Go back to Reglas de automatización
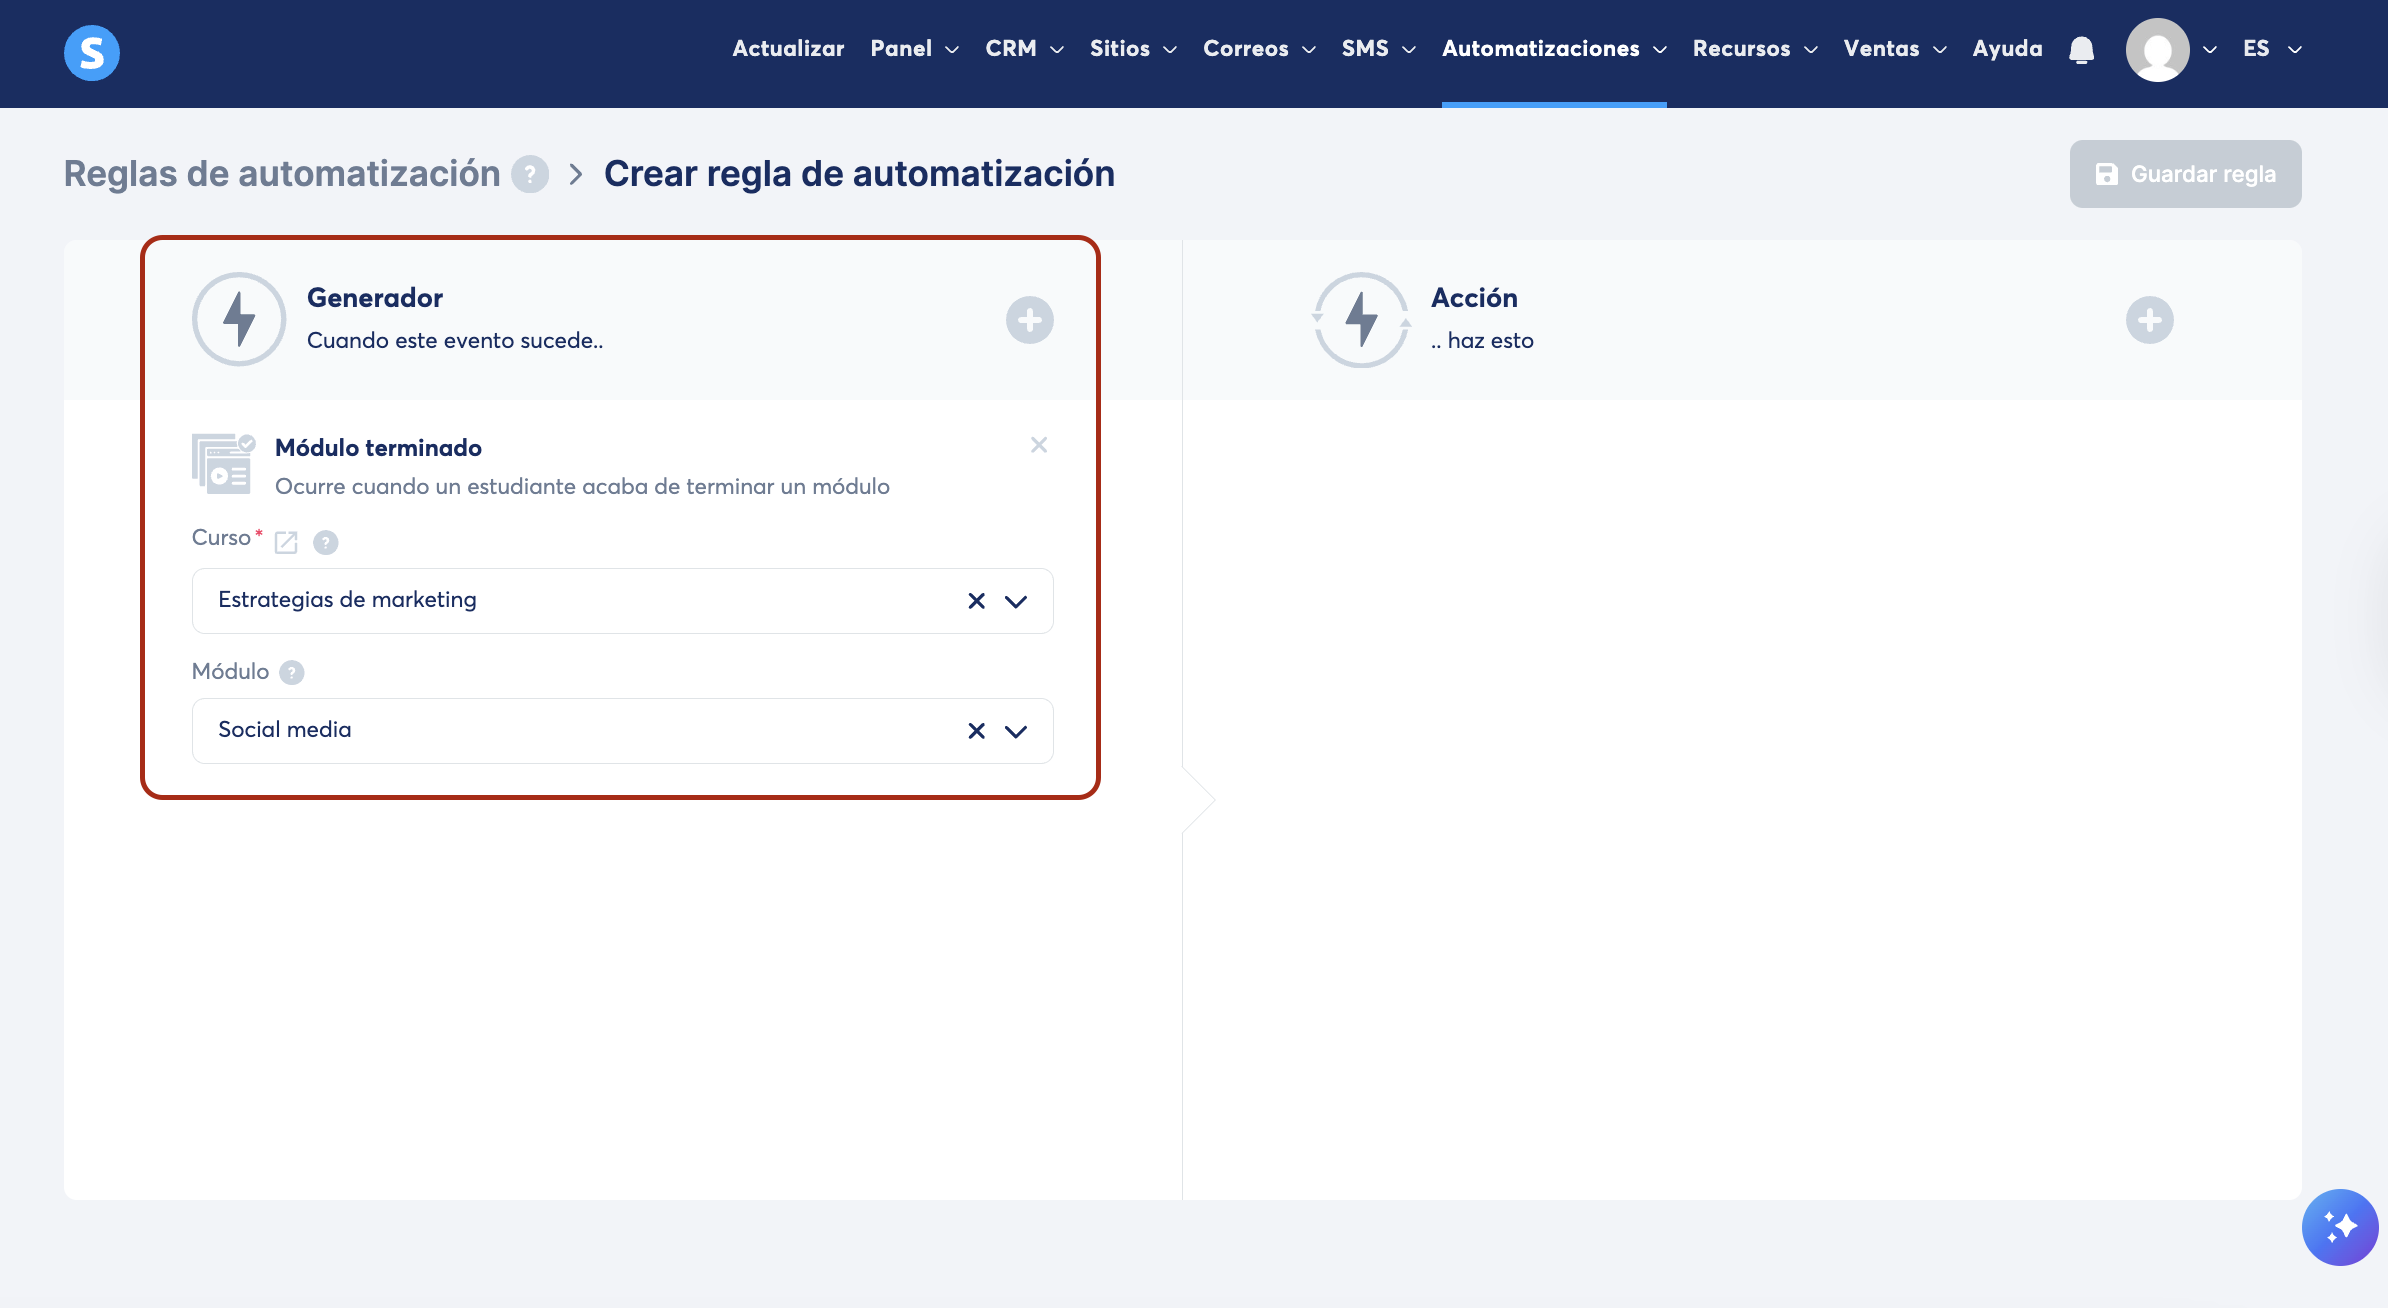The height and width of the screenshot is (1308, 2388). [282, 174]
